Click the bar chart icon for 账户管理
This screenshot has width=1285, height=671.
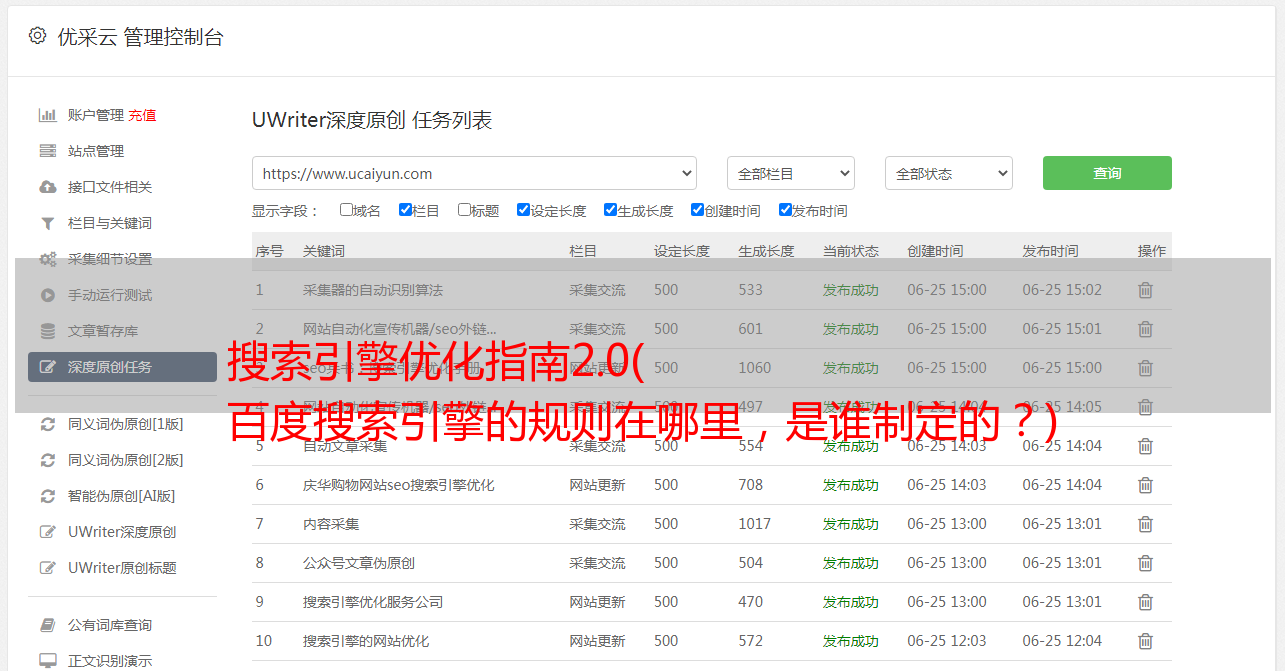pyautogui.click(x=47, y=115)
